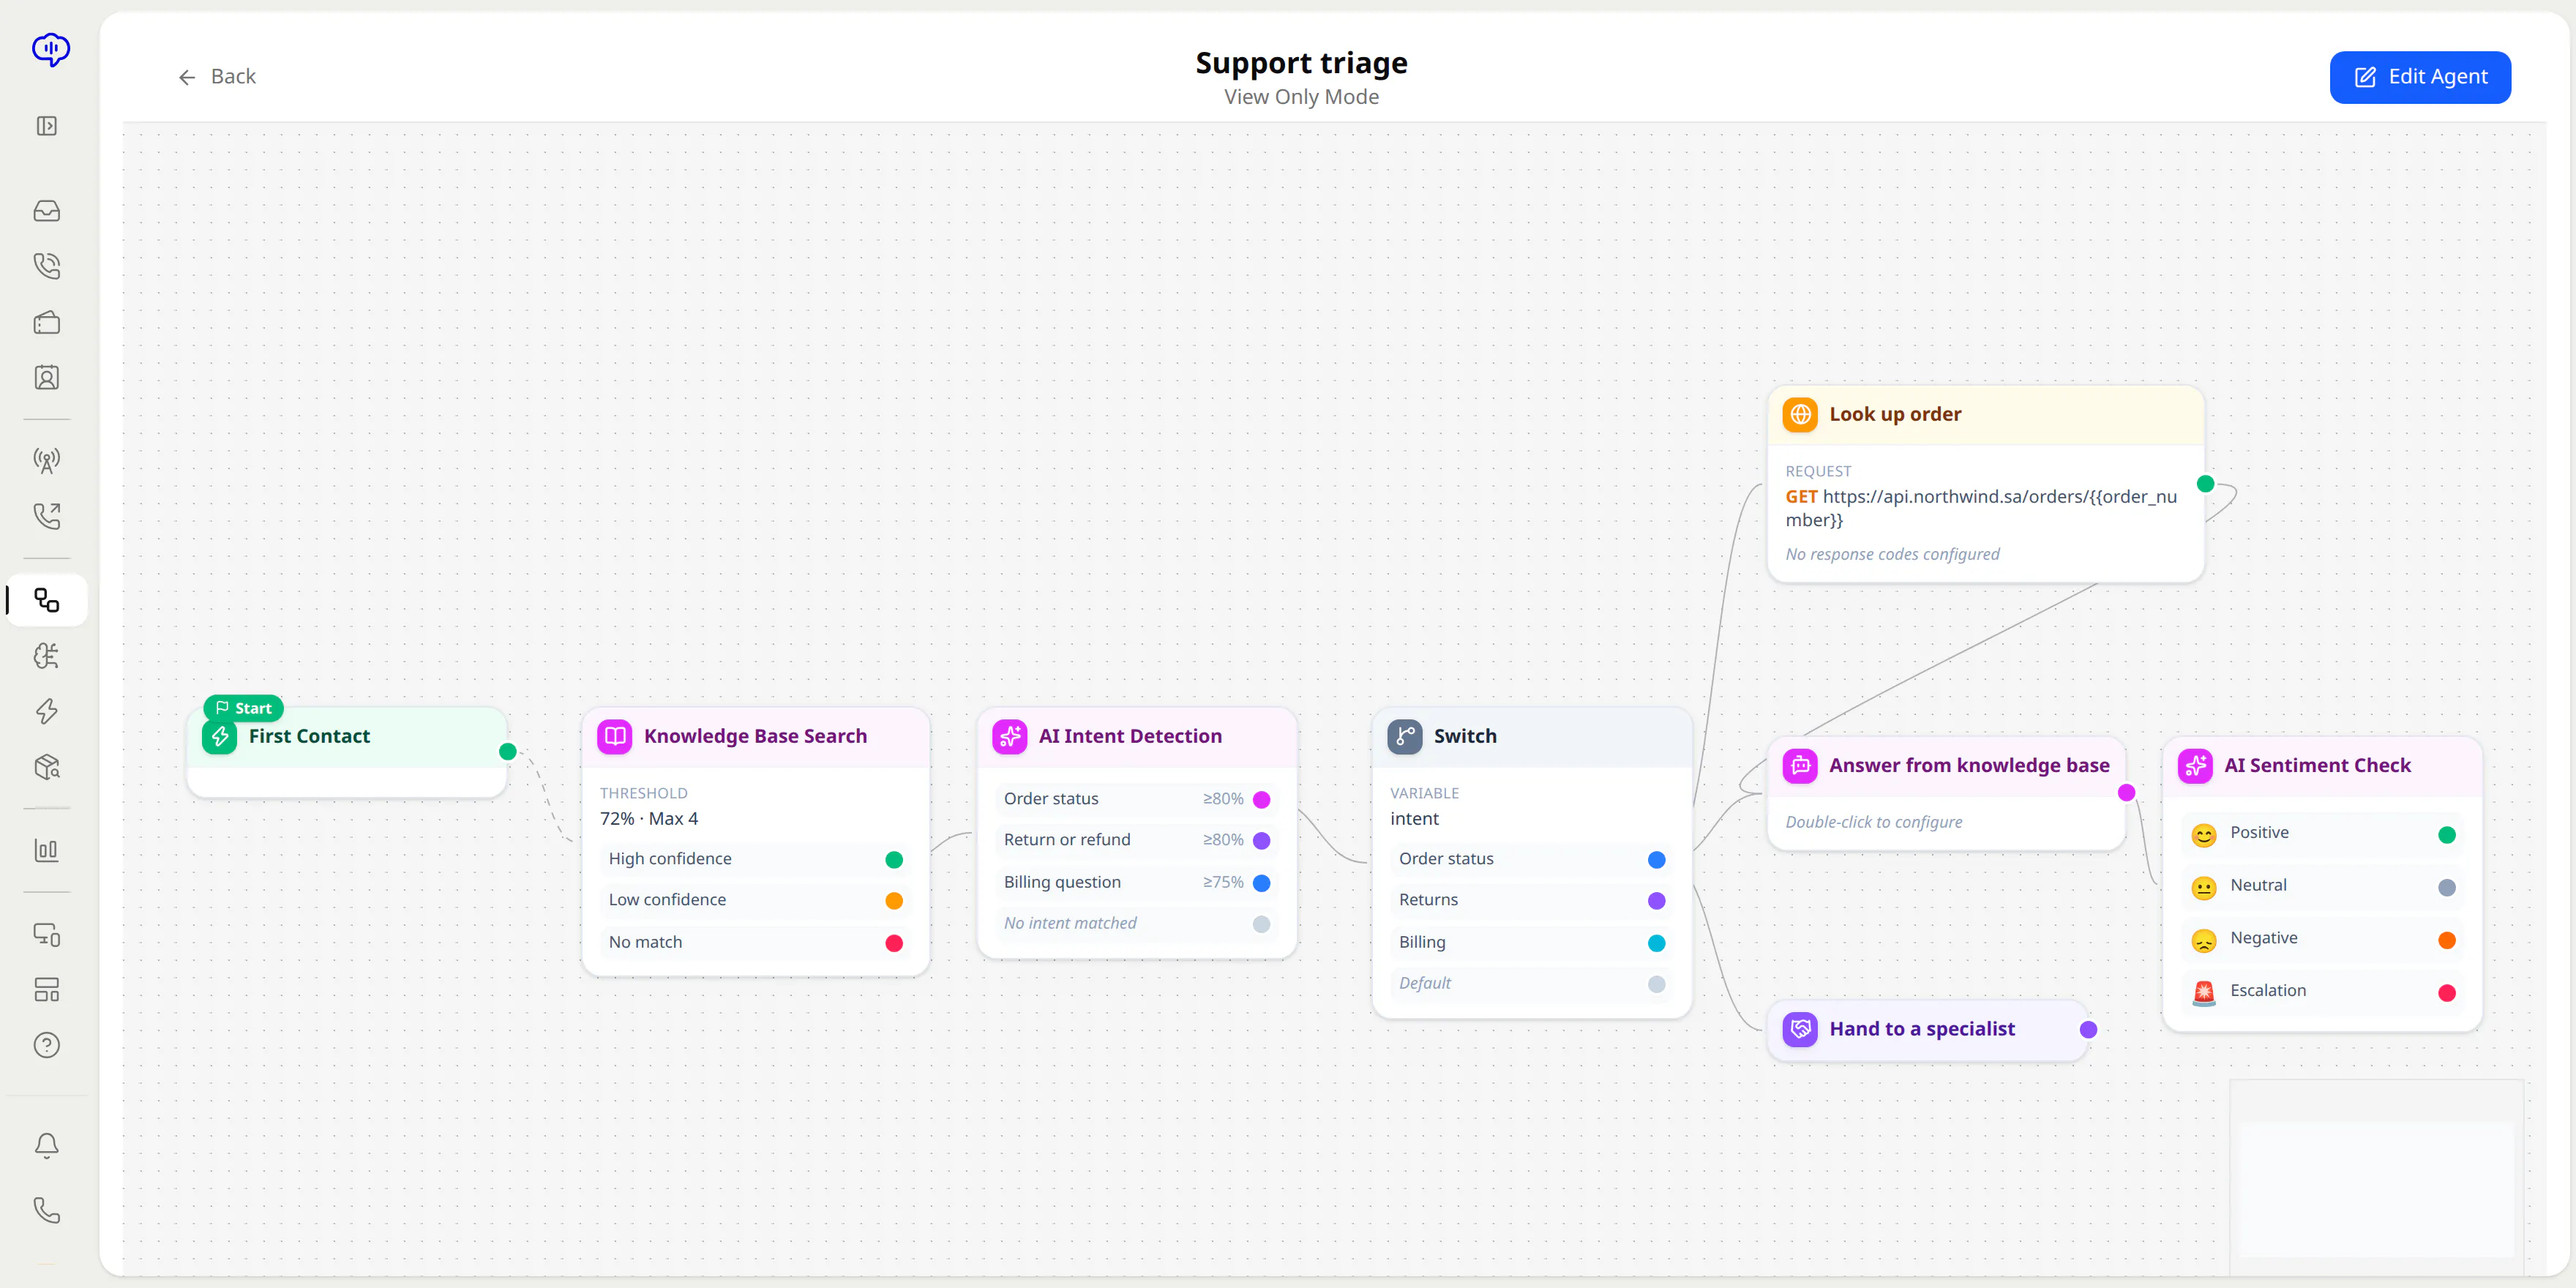Screen dimensions: 2576x1288
Task: Open the notifications bell icon
Action: (47, 1146)
